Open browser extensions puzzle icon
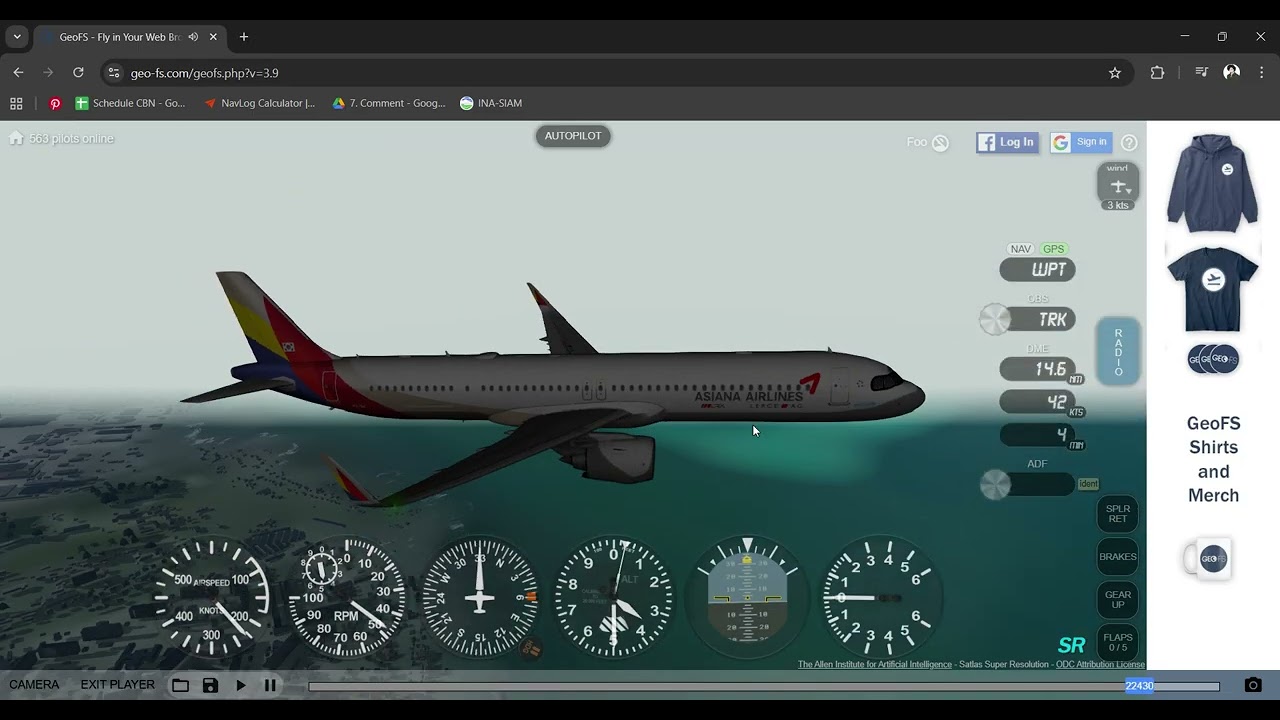Screen dimensions: 1280x720 tap(1157, 72)
